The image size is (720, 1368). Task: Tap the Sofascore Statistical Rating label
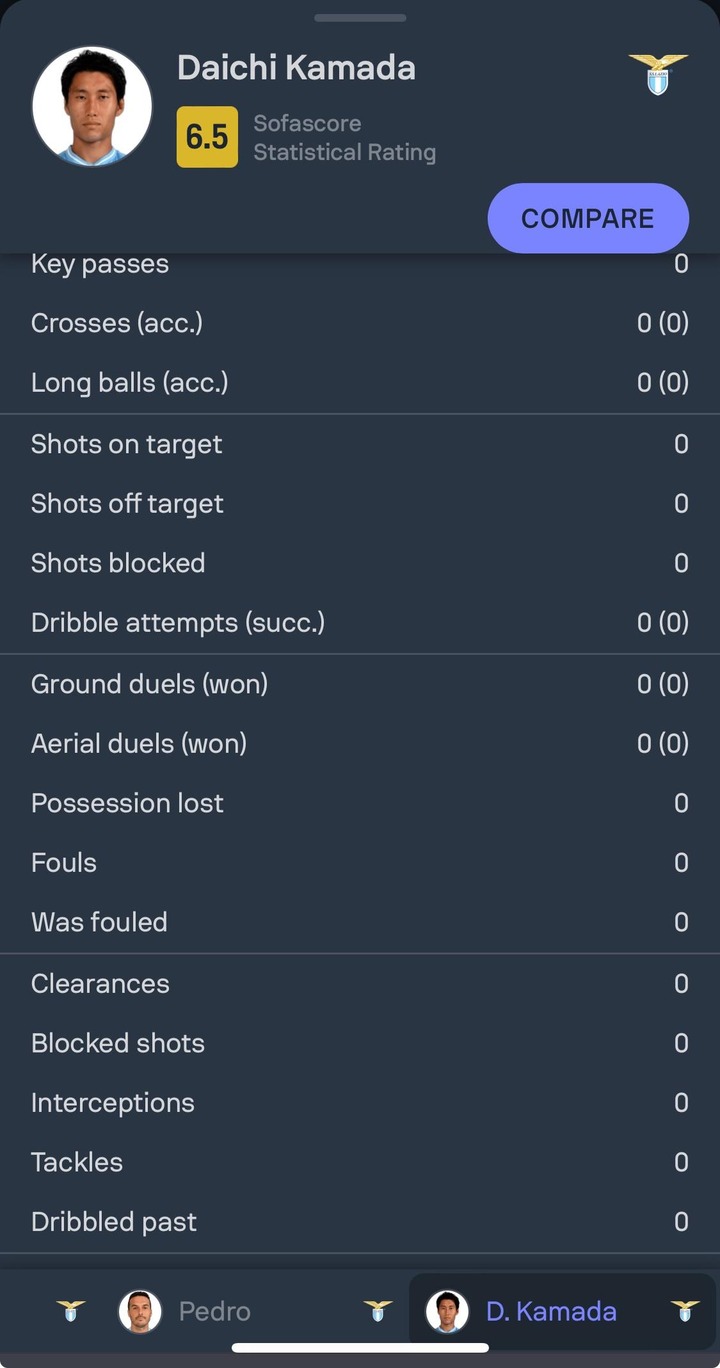[344, 138]
